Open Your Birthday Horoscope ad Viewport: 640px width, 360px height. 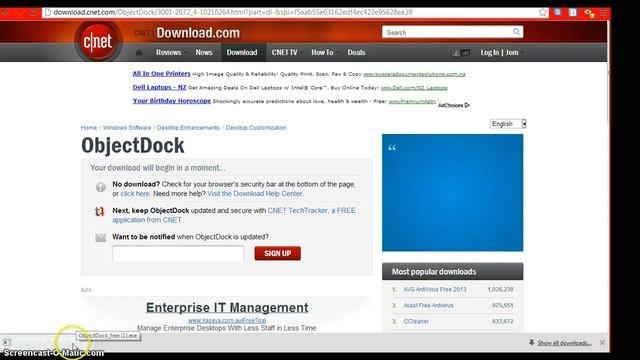click(171, 101)
